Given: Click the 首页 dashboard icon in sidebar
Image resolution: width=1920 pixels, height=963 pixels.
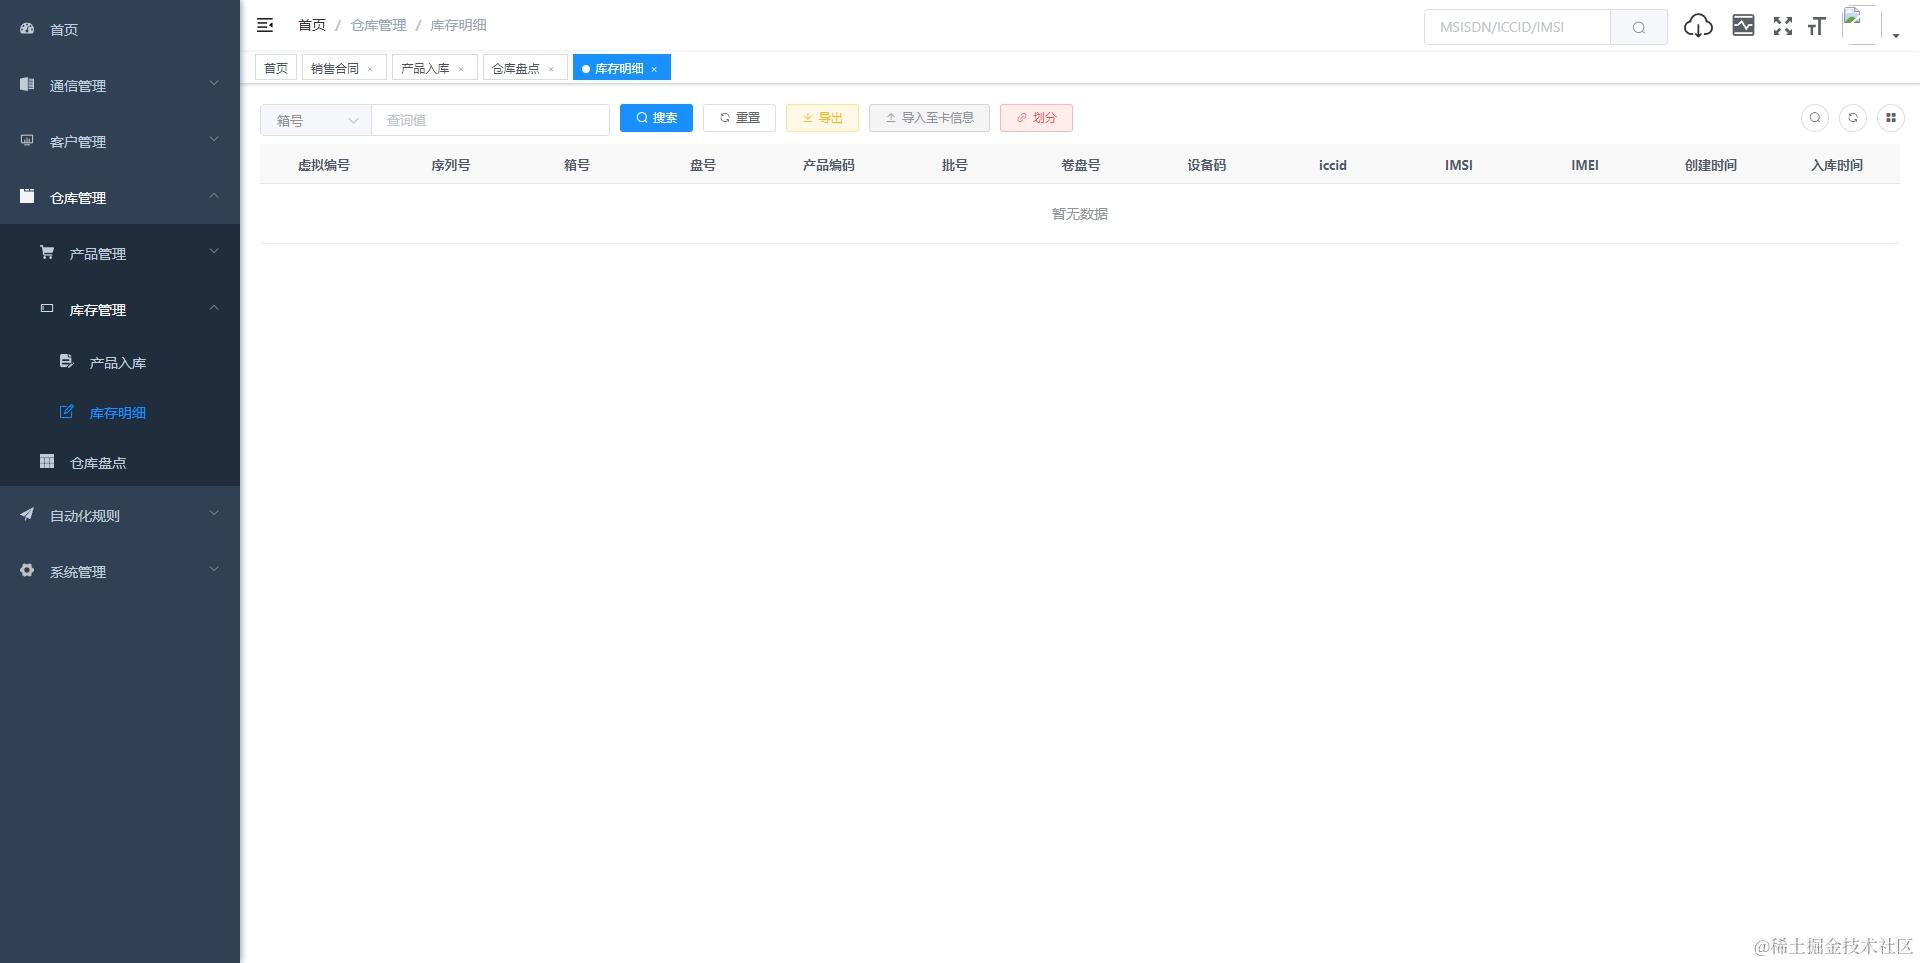Looking at the screenshot, I should [x=27, y=29].
